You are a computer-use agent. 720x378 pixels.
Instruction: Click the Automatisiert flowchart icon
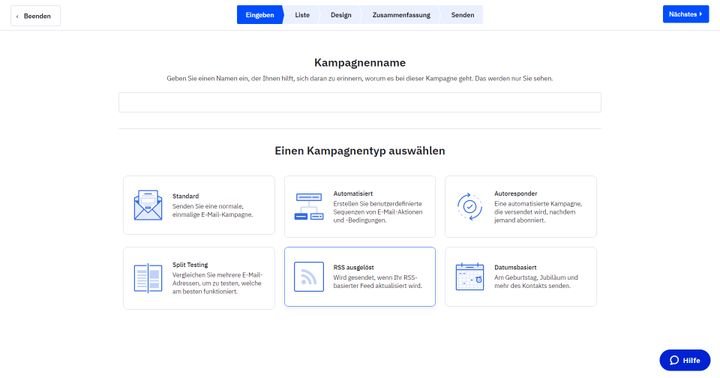coord(309,206)
